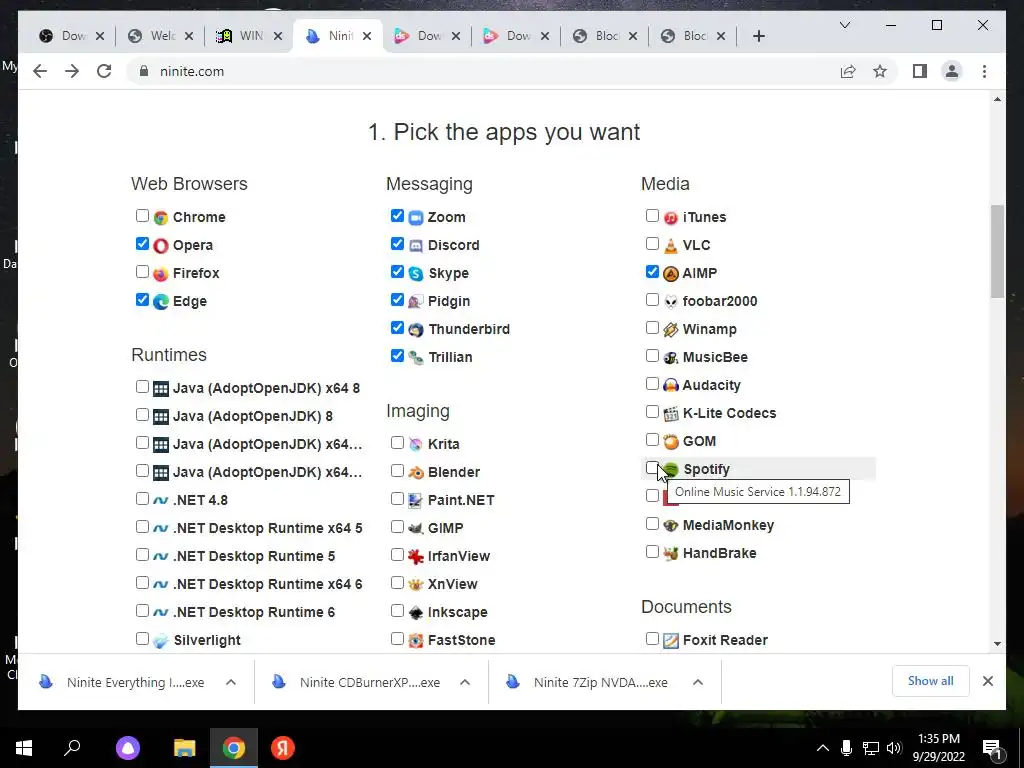Click the iTunes app icon
This screenshot has height=768, width=1024.
point(671,217)
